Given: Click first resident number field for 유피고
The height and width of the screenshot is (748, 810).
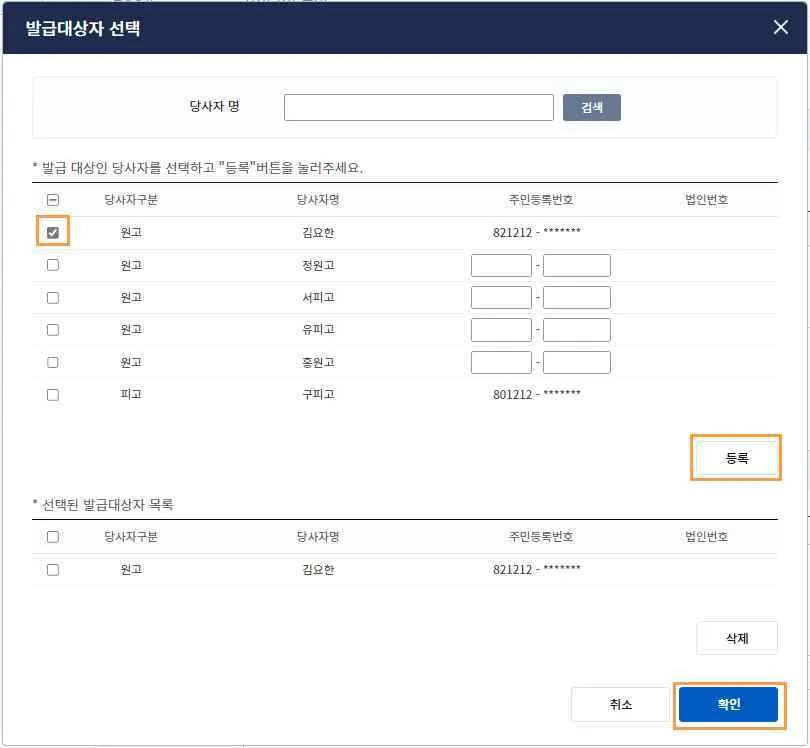Looking at the screenshot, I should click(x=501, y=330).
